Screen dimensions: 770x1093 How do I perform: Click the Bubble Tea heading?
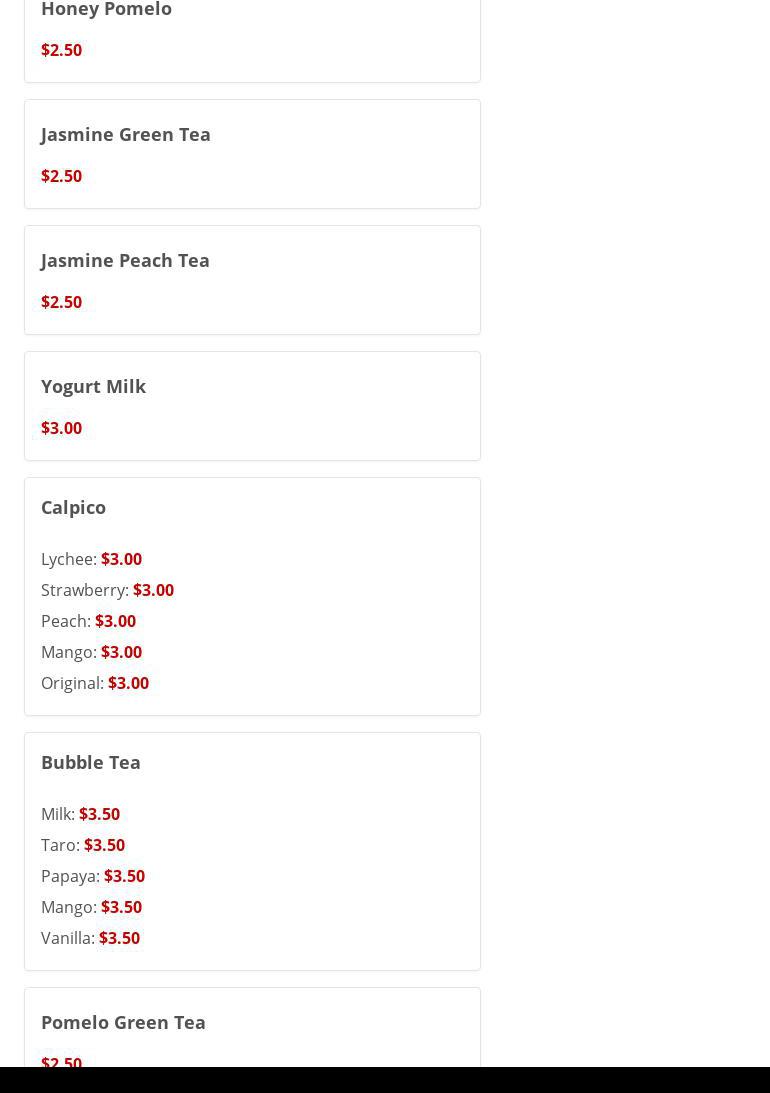point(90,762)
